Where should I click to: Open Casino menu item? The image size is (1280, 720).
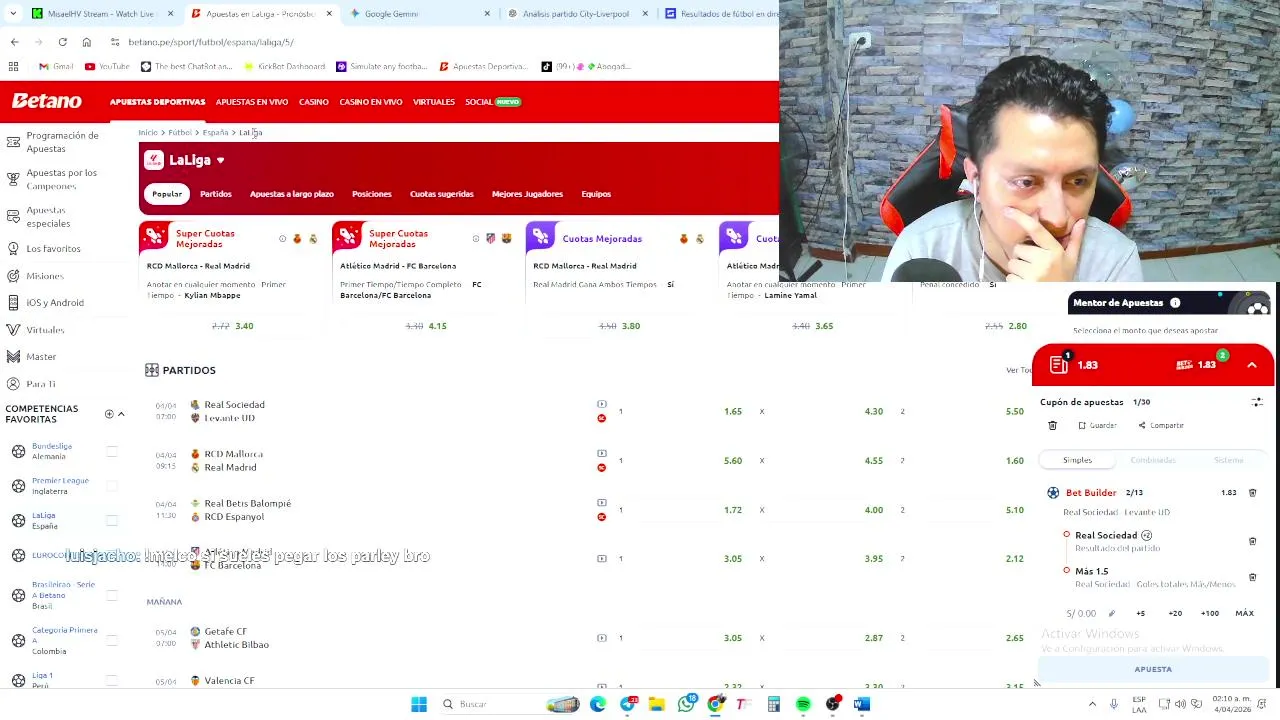[314, 102]
